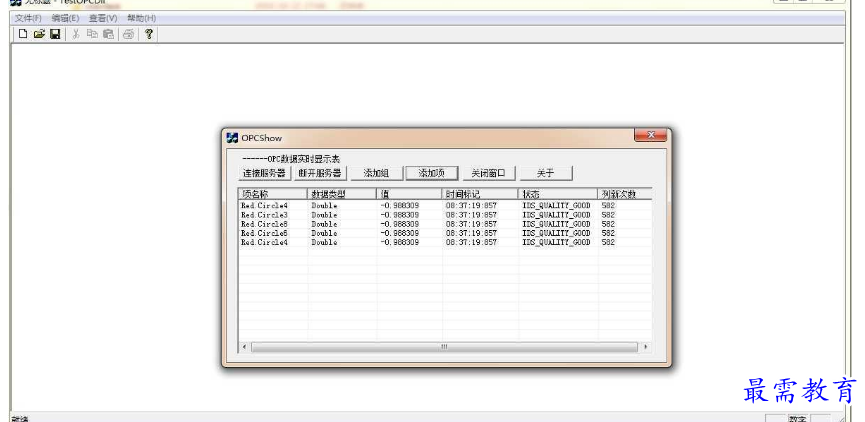This screenshot has height=422, width=865.
Task: Click the Copy toolbar icon
Action: coord(92,34)
